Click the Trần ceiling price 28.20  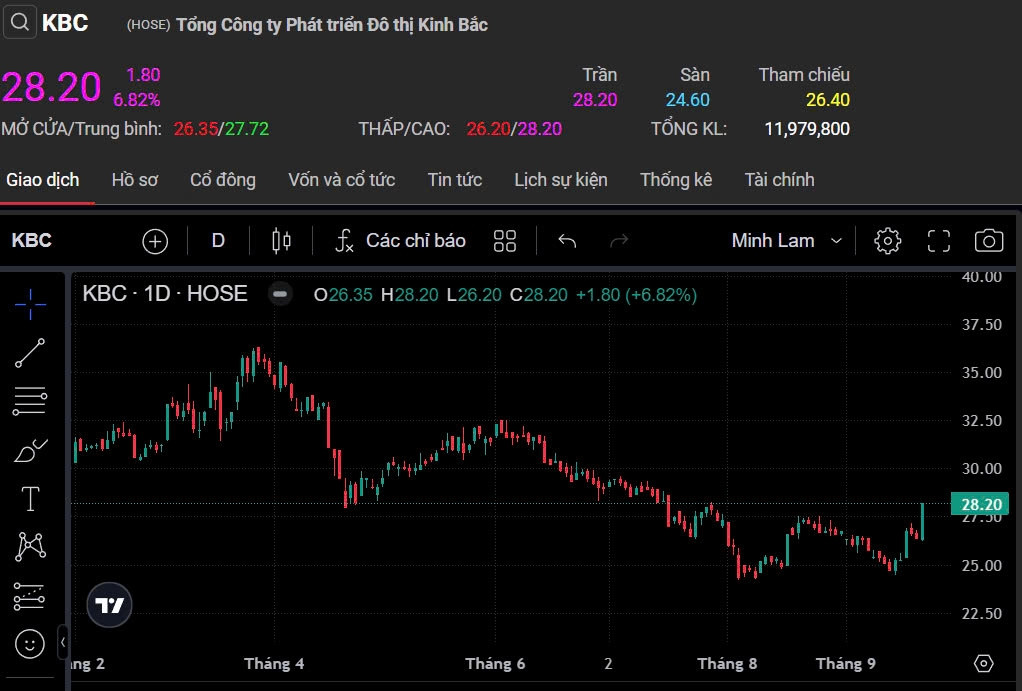coord(595,100)
